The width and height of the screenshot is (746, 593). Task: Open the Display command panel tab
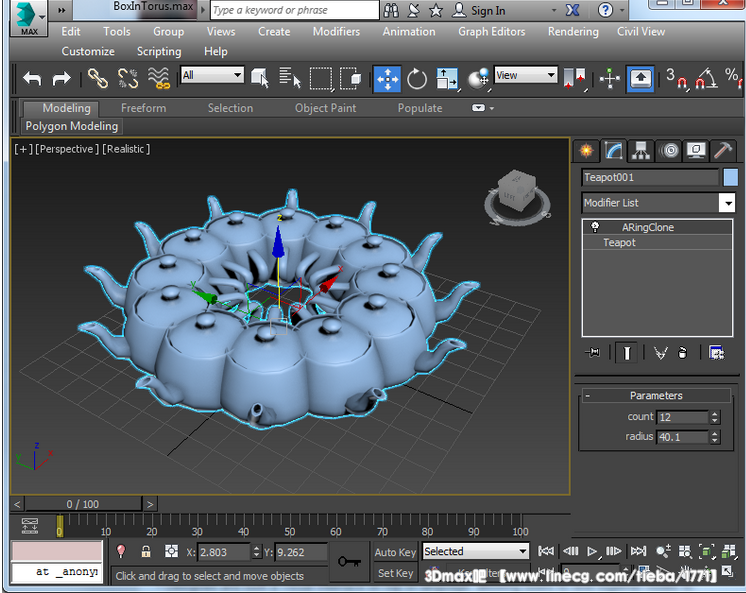coord(696,151)
